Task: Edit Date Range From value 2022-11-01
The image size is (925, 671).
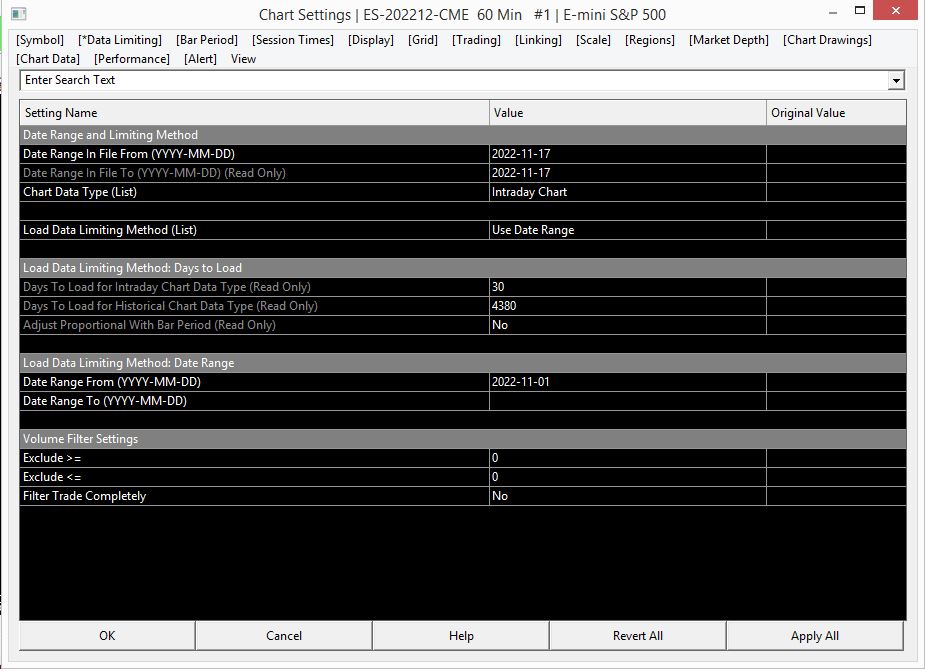Action: tap(628, 382)
